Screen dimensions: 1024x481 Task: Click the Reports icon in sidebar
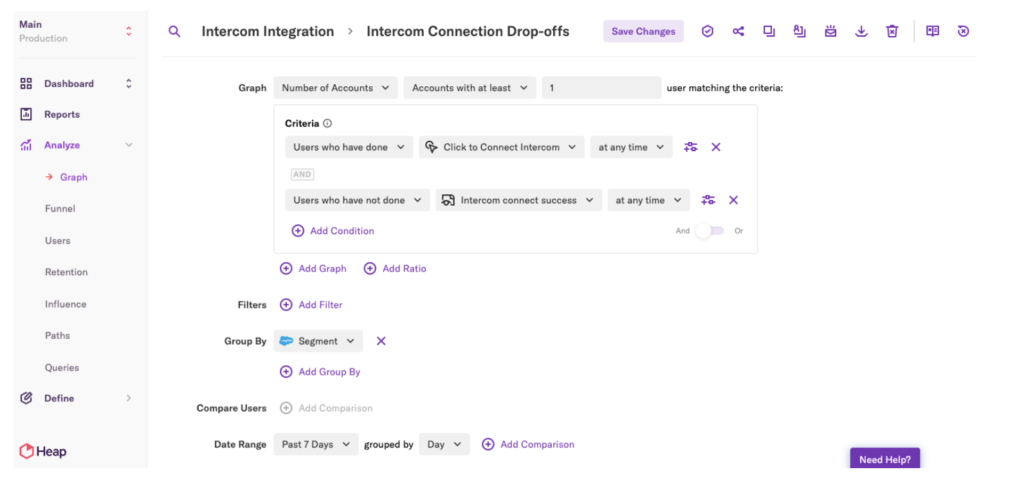tap(26, 114)
